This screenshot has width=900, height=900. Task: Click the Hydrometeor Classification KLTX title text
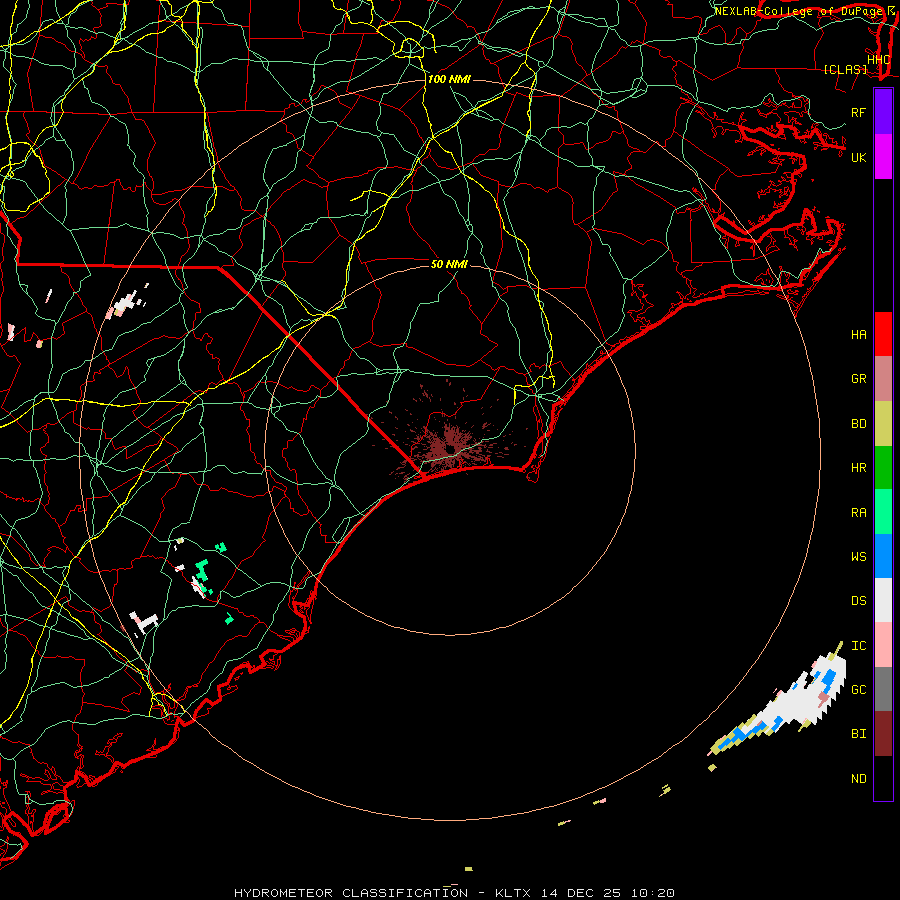[454, 893]
